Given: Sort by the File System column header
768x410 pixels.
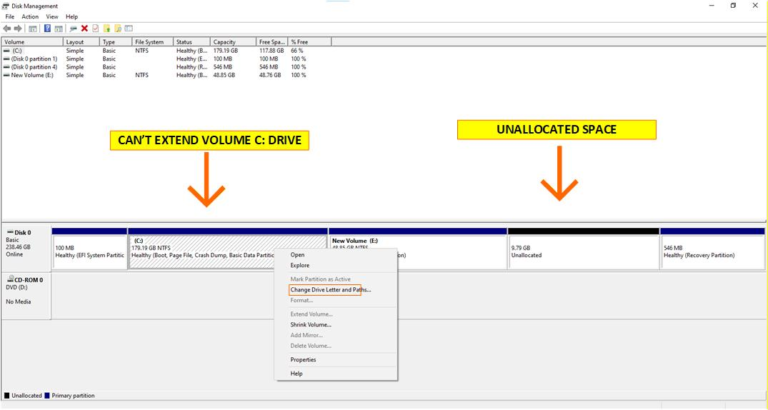Looking at the screenshot, I should click(x=153, y=42).
